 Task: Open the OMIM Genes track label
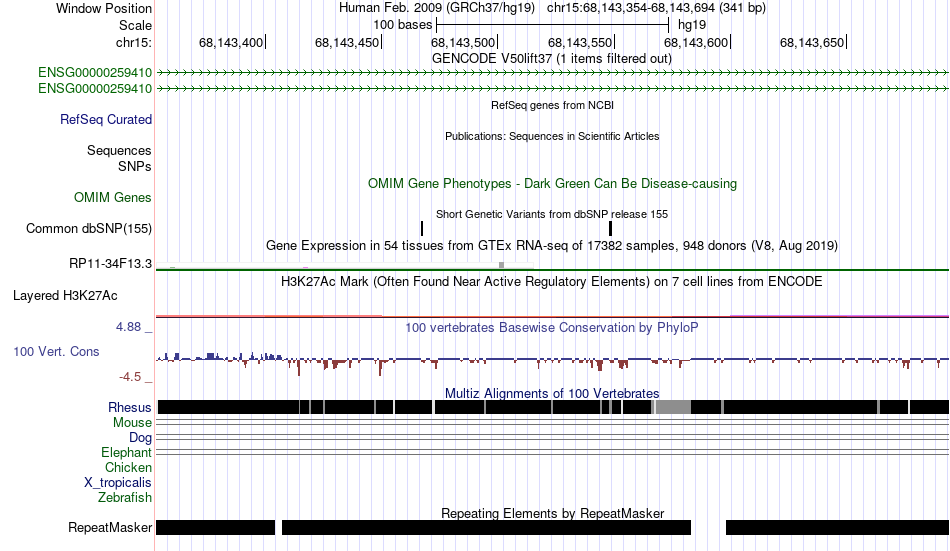coord(112,198)
